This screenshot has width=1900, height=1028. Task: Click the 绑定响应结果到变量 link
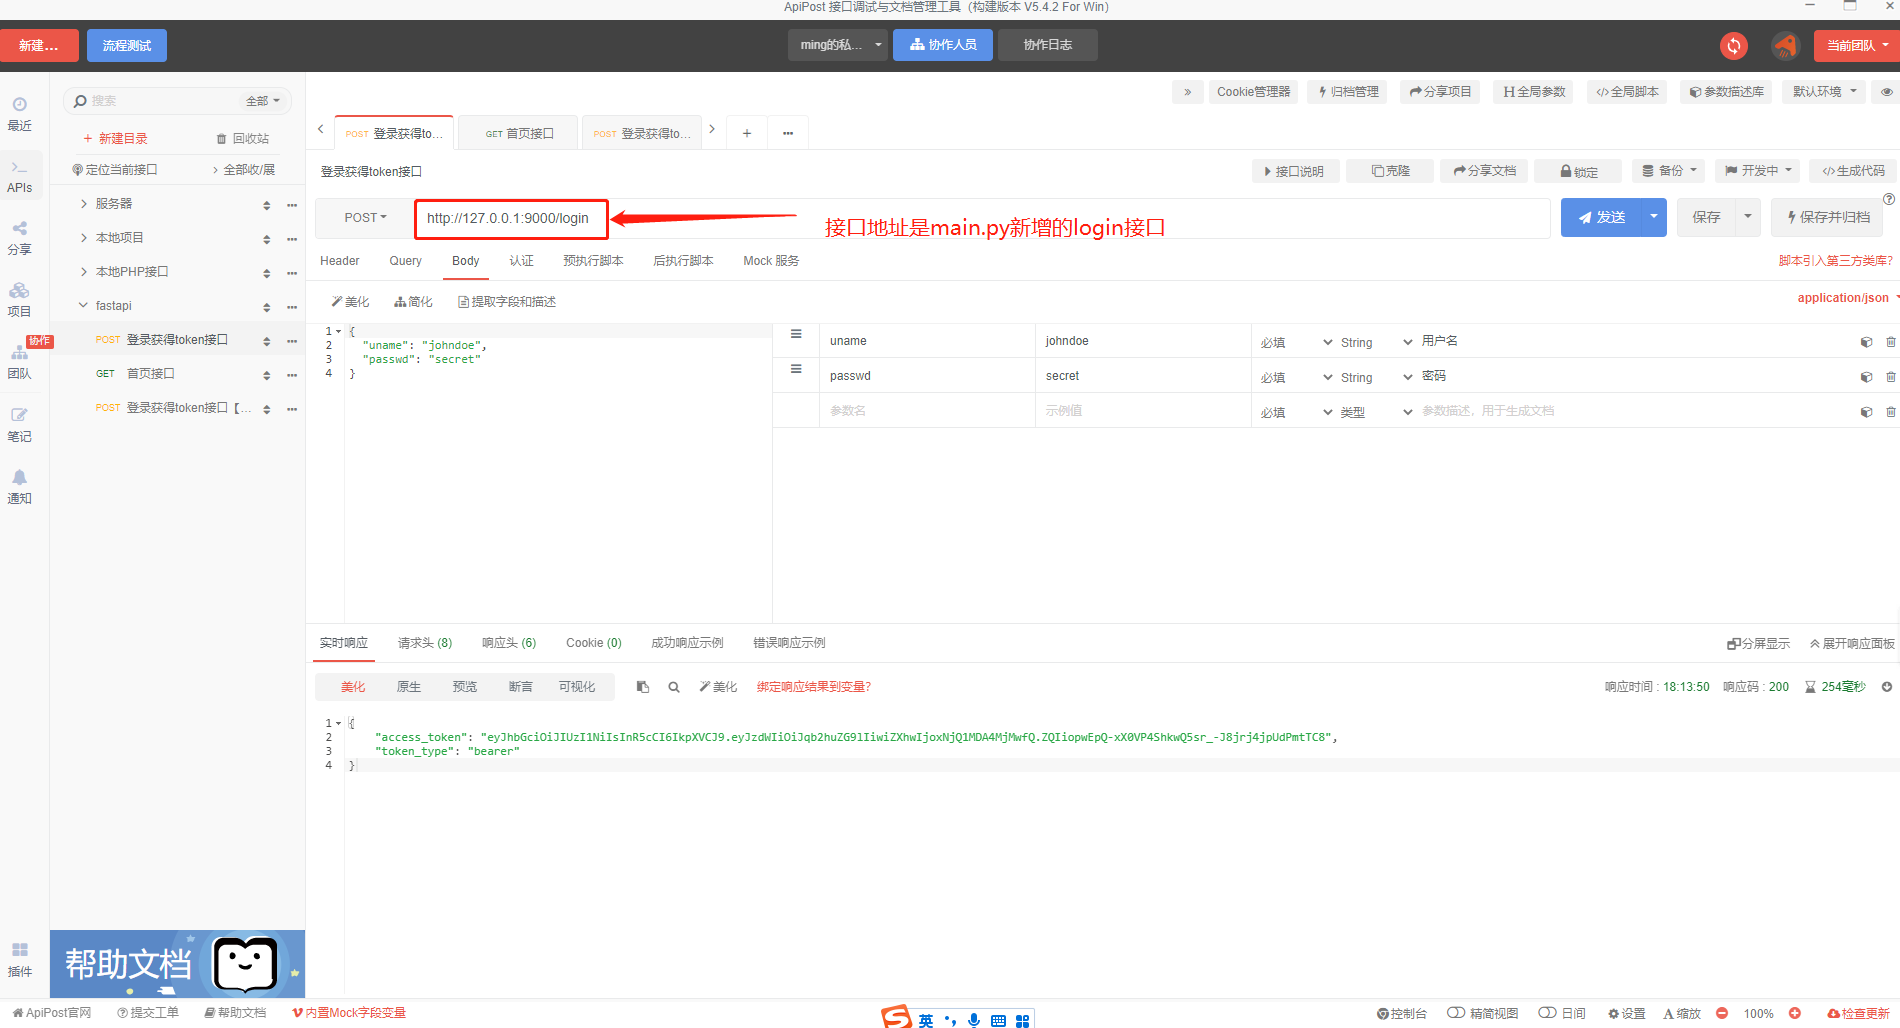point(814,686)
